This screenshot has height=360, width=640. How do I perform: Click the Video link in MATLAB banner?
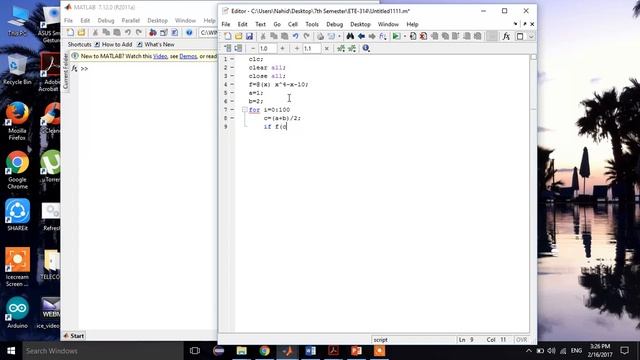[160, 56]
